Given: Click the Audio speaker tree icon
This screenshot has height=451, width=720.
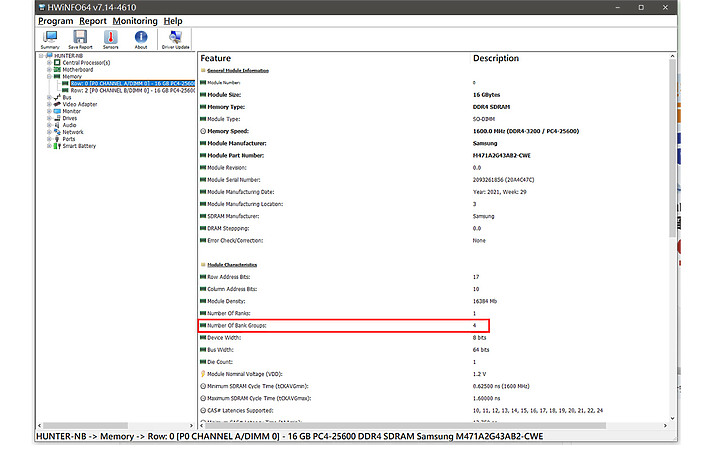Looking at the screenshot, I should tap(57, 125).
